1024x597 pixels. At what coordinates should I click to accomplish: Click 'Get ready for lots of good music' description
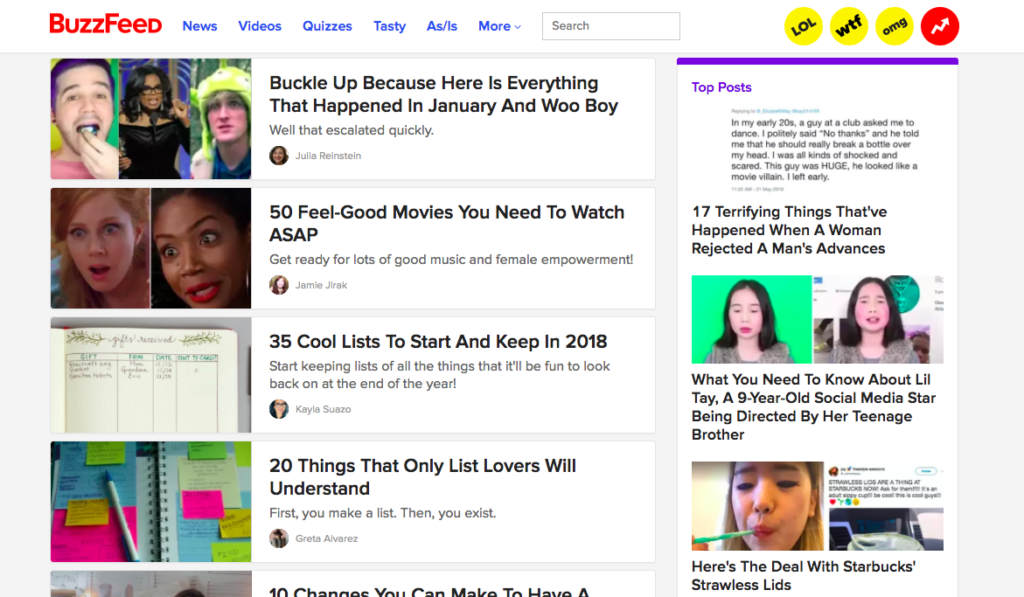pos(451,259)
